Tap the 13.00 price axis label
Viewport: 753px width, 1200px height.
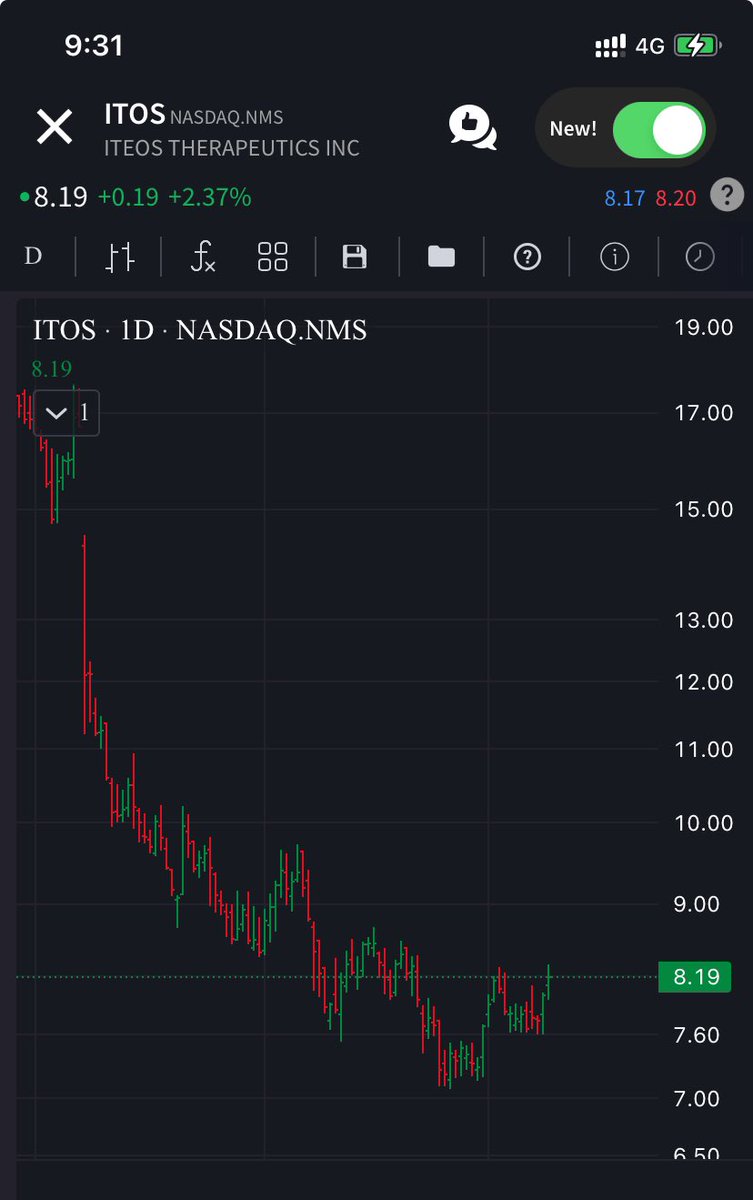tap(702, 621)
